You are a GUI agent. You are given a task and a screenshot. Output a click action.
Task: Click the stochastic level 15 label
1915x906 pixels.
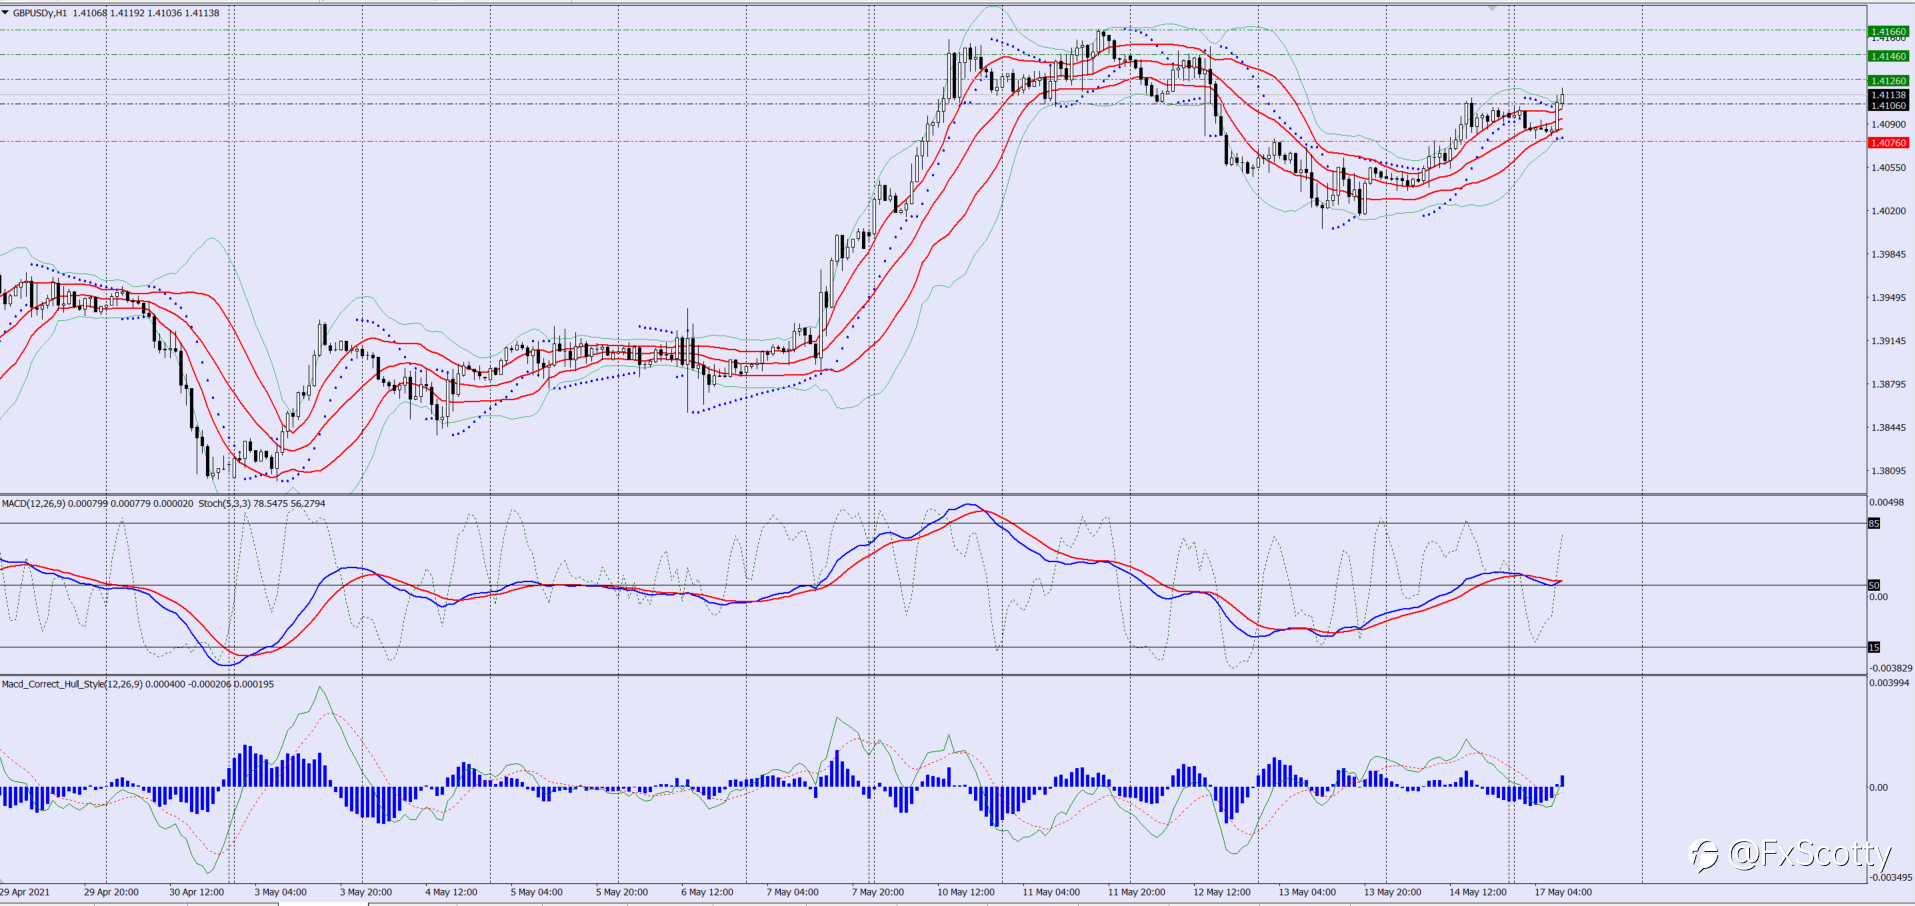pos(1874,647)
